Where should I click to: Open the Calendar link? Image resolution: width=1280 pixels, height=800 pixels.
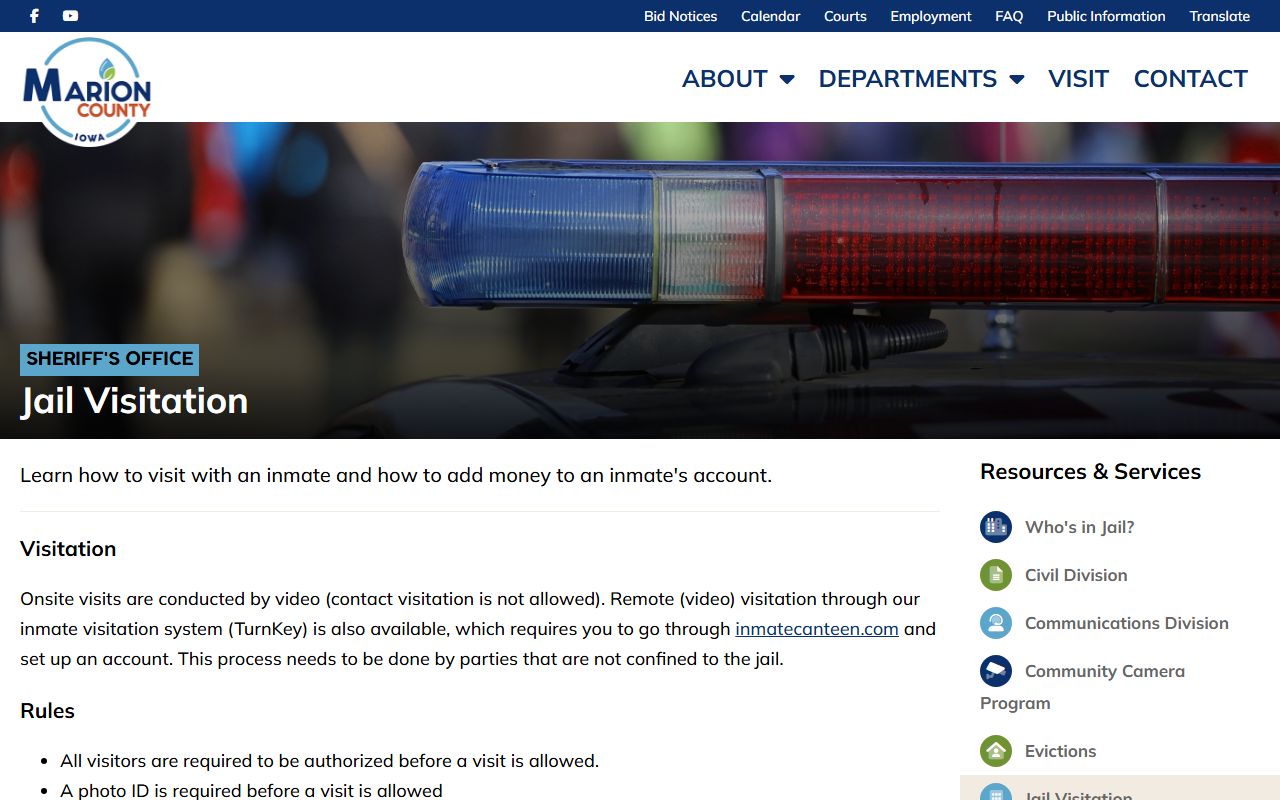pos(770,16)
